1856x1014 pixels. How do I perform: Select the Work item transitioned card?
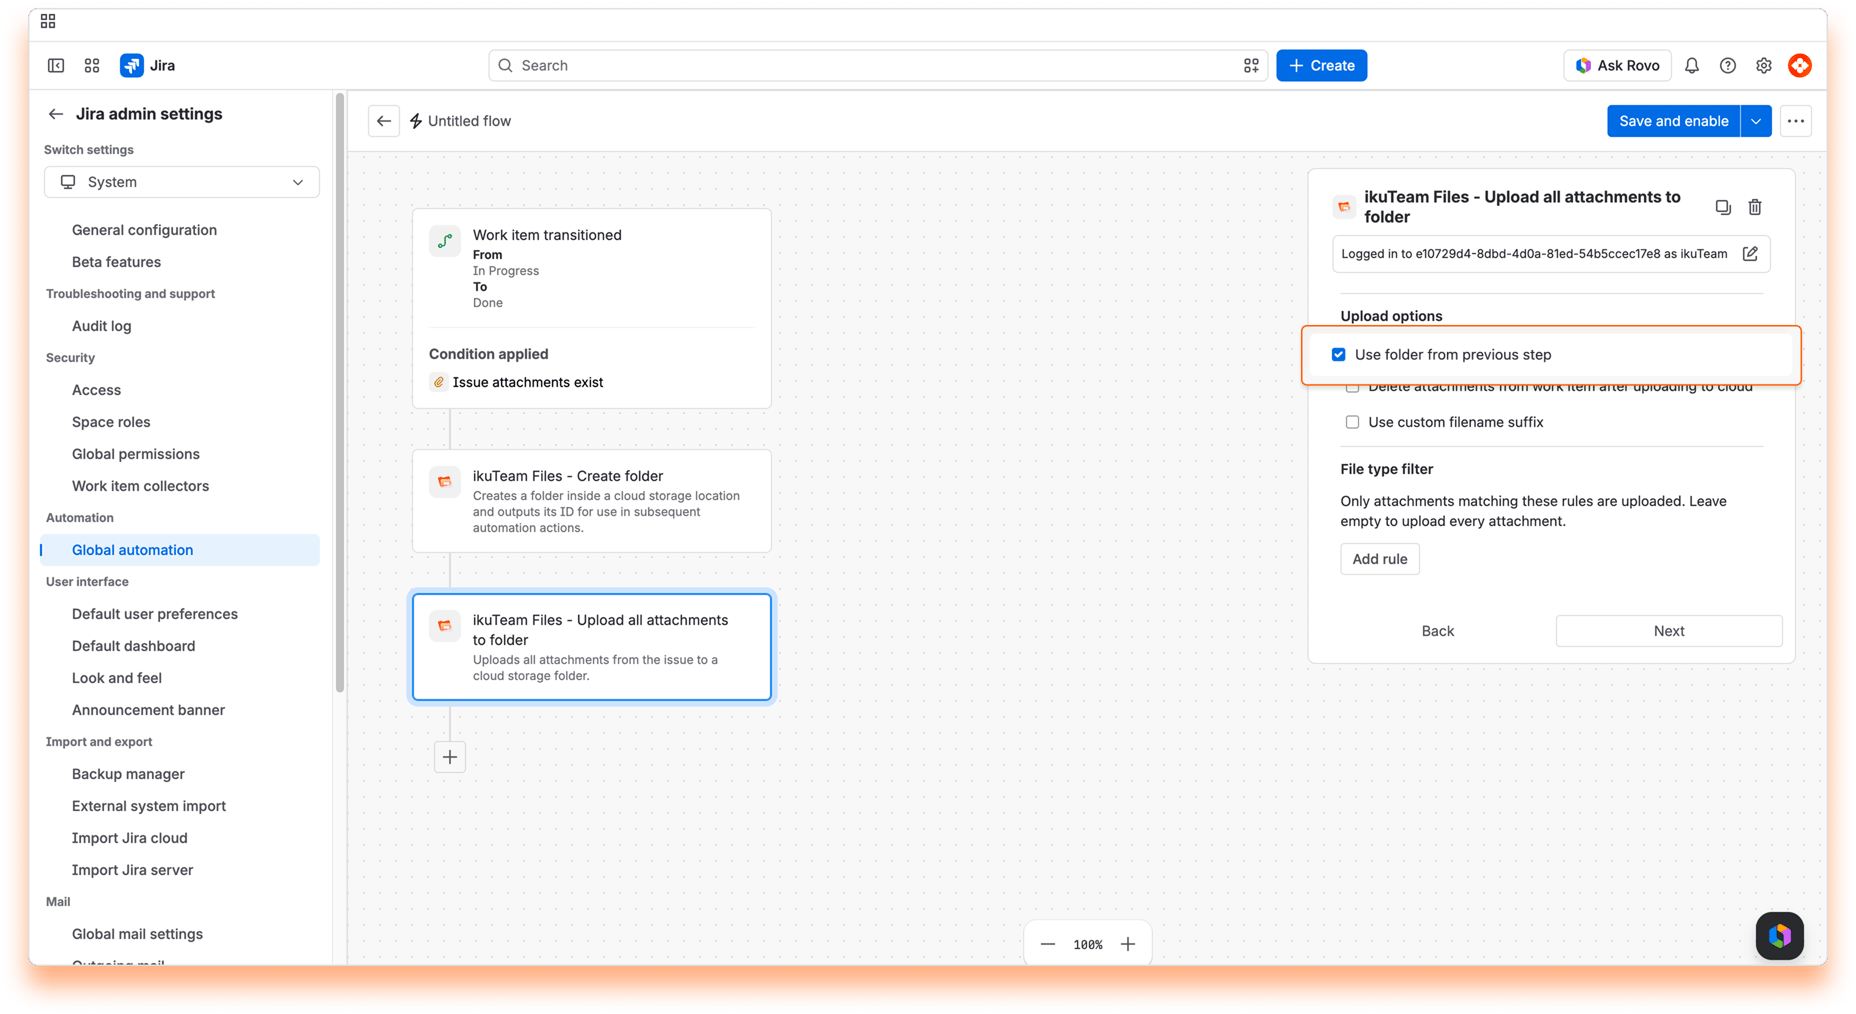[592, 308]
